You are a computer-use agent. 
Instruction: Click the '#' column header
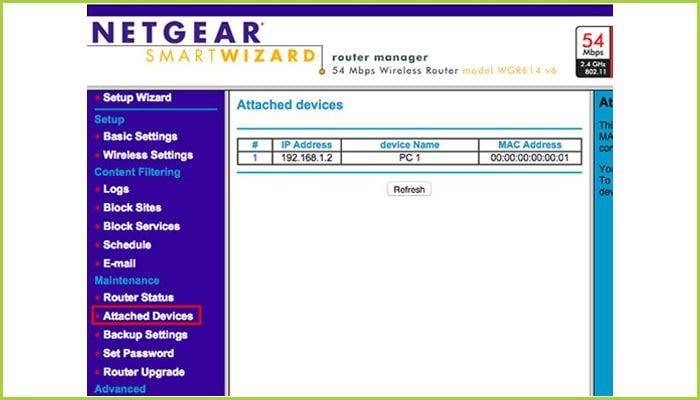255,145
